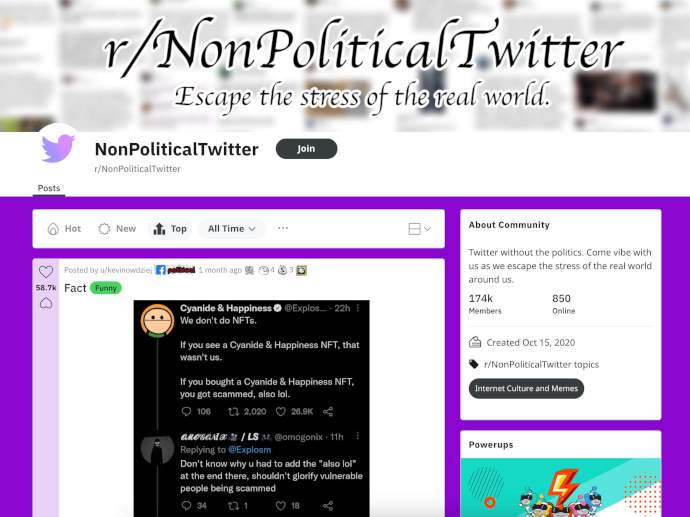
Task: Click the share icon on Cyanide & Happiness tweet
Action: [328, 411]
